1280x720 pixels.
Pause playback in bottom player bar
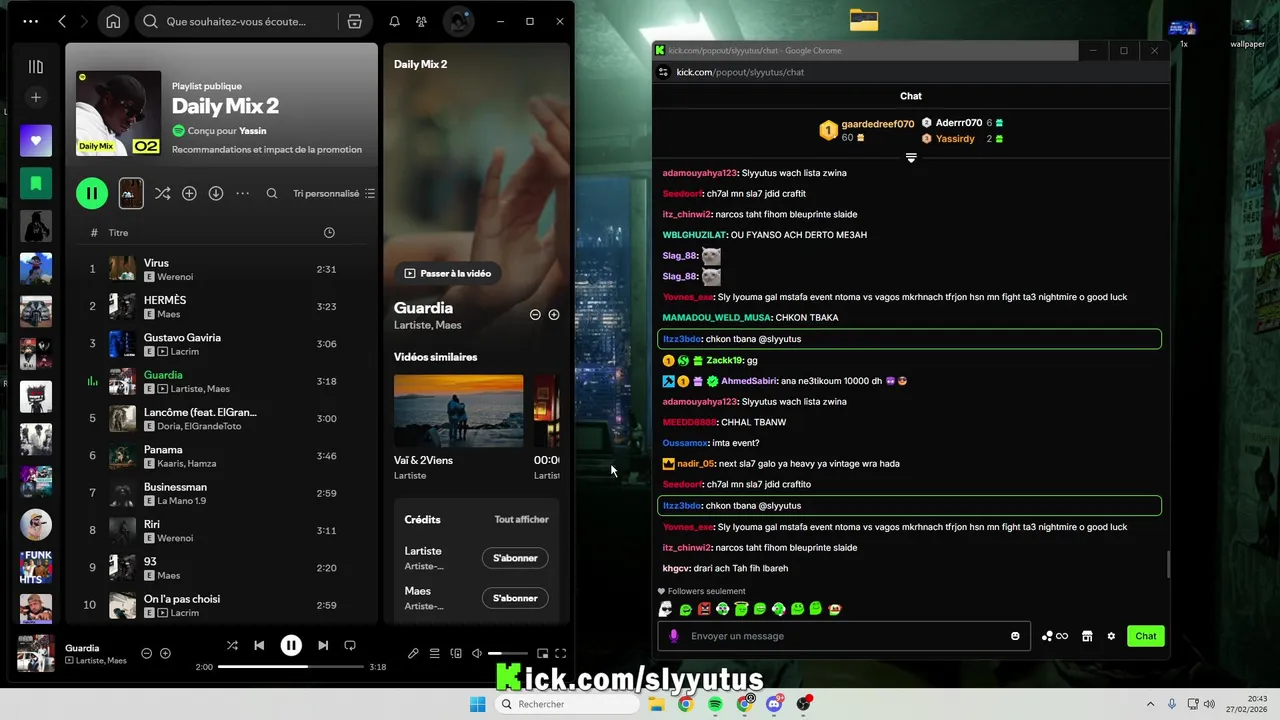pos(291,645)
